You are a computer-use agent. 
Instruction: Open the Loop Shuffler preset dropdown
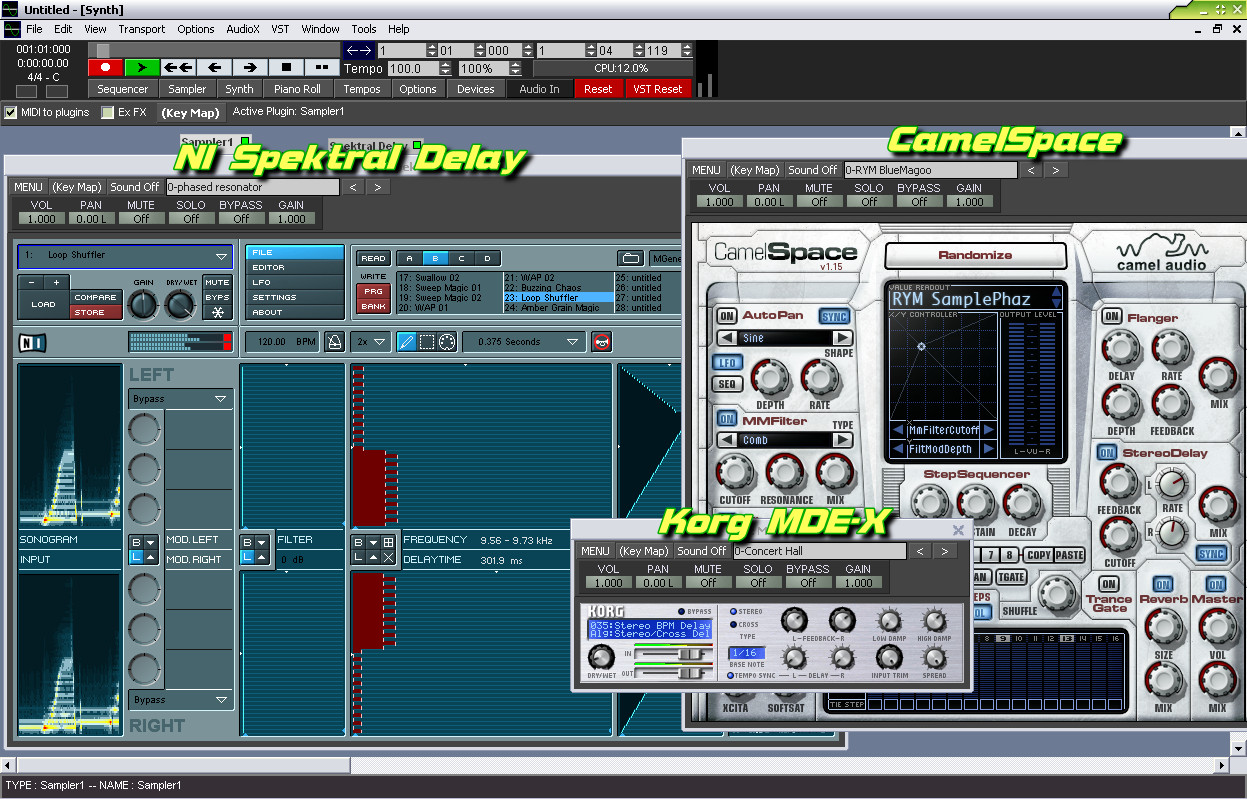point(125,255)
